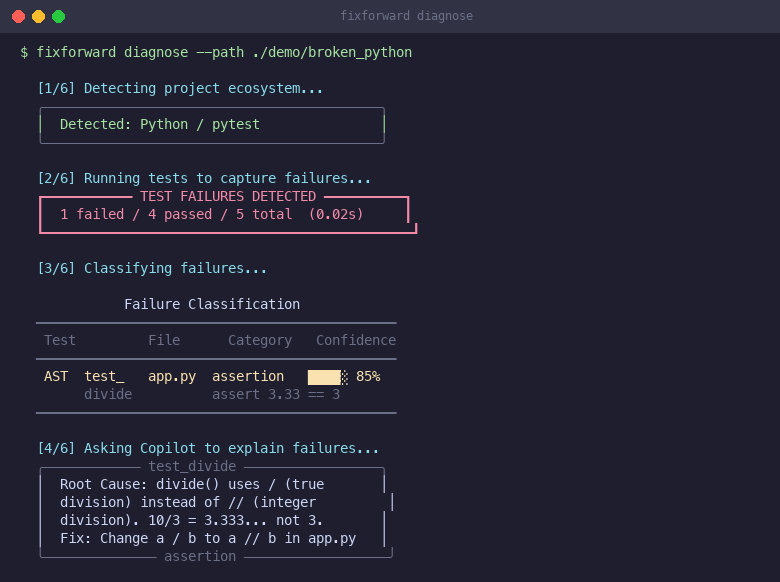The image size is (780, 582).
Task: Click the confidence progress bar at 85%
Action: [326, 377]
